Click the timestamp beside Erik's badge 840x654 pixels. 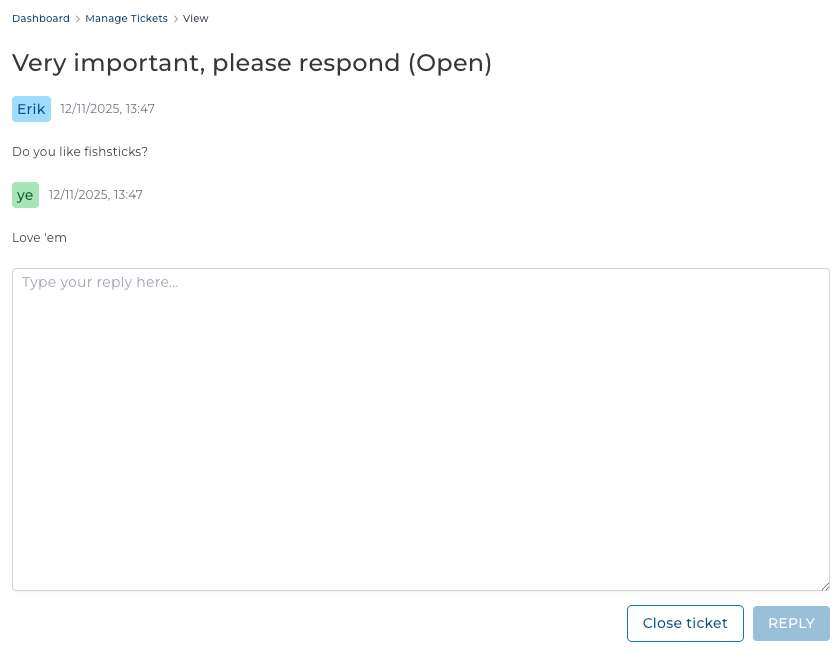pyautogui.click(x=107, y=109)
